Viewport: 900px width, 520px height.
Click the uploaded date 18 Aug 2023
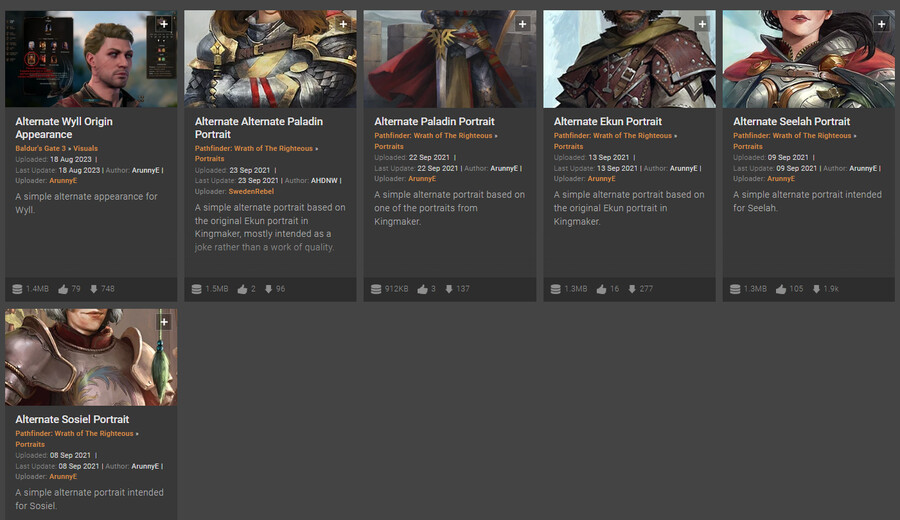pos(71,160)
